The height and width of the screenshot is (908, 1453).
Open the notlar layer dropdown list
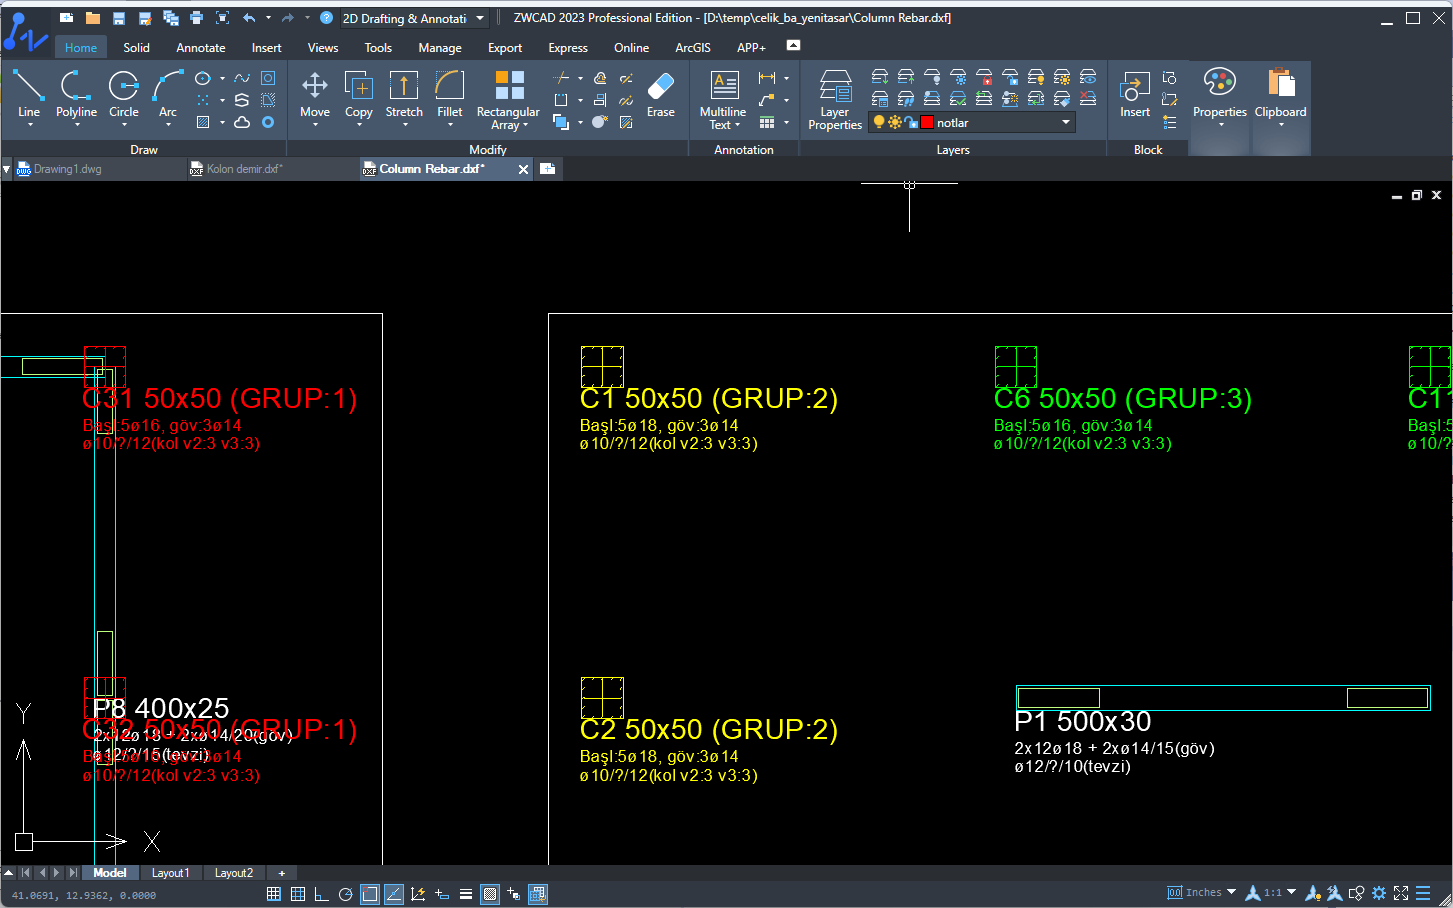coord(1066,122)
